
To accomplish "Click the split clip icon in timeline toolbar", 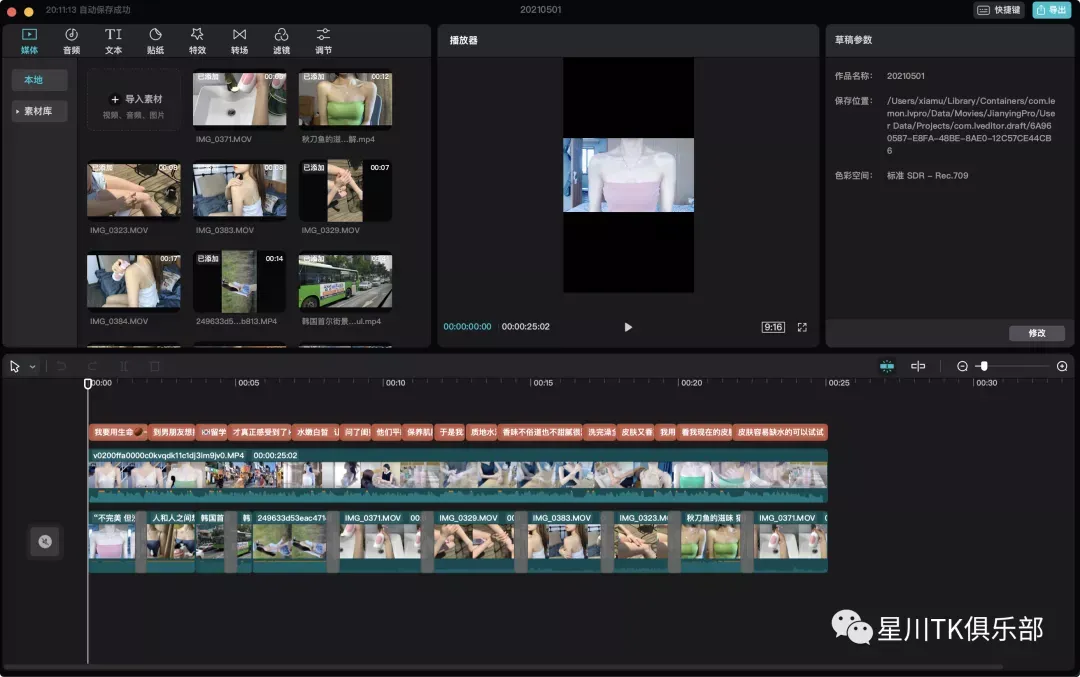I will click(124, 366).
